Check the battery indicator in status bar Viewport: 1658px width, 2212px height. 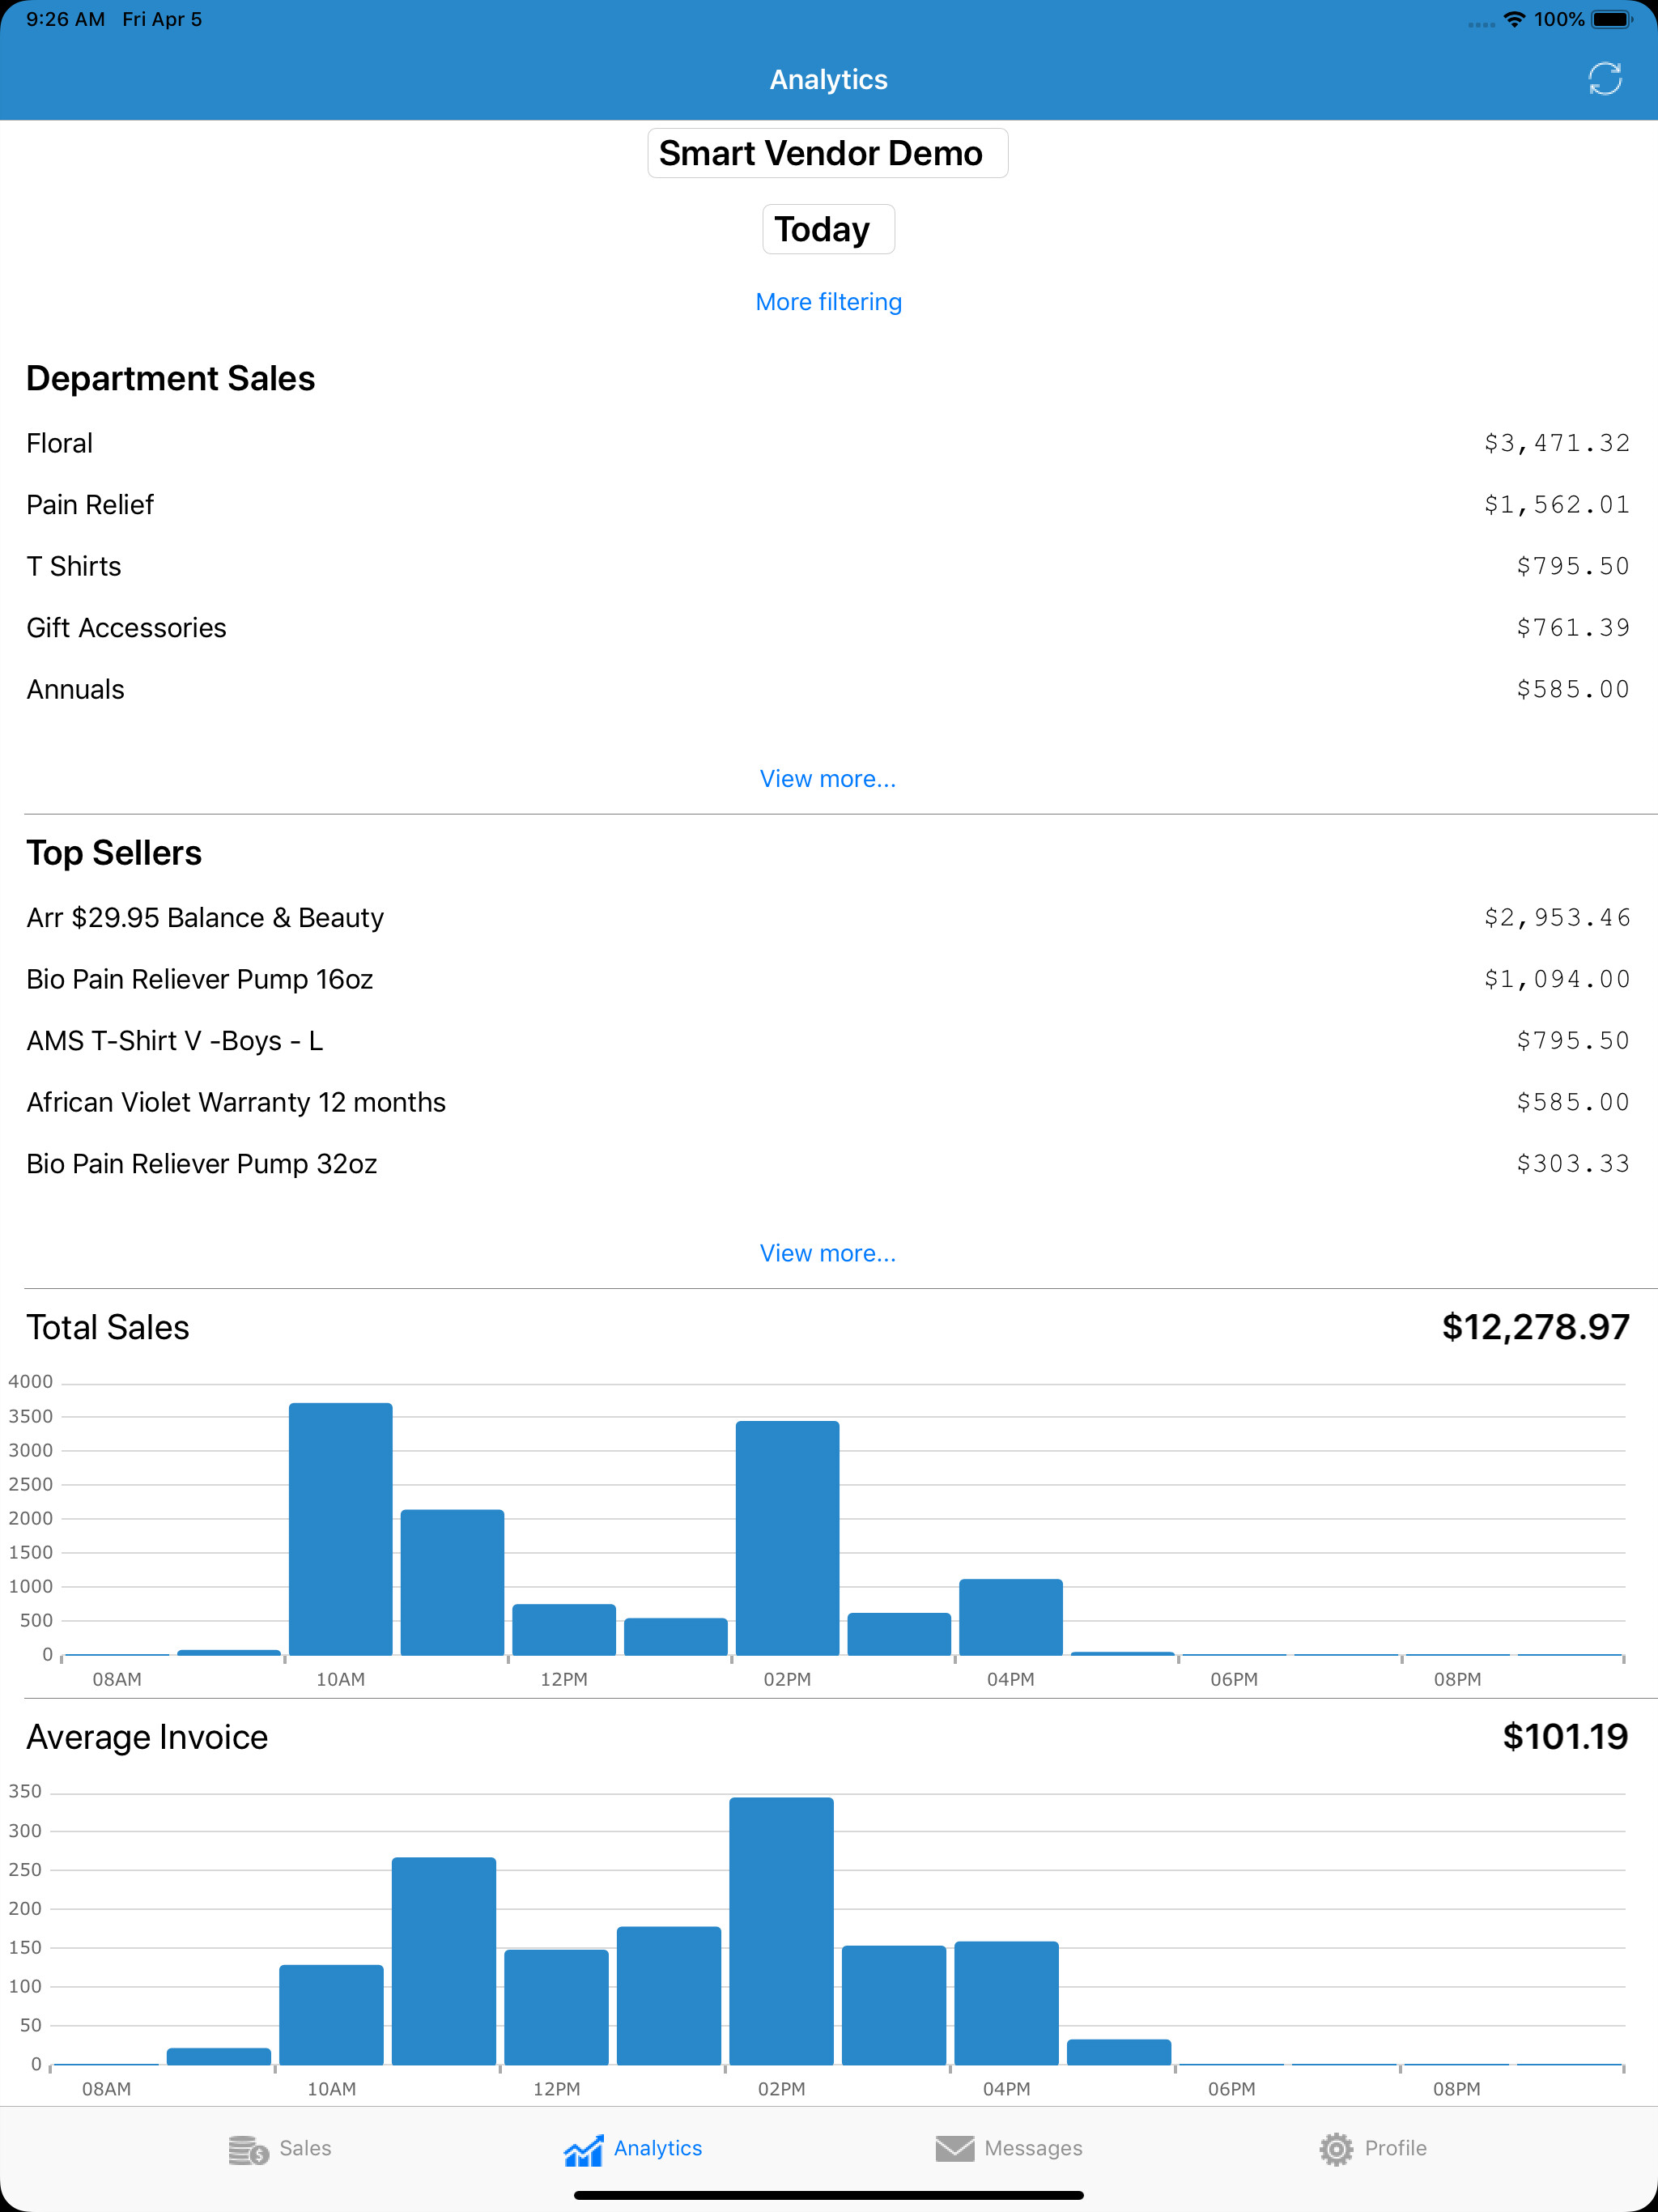click(x=1612, y=19)
